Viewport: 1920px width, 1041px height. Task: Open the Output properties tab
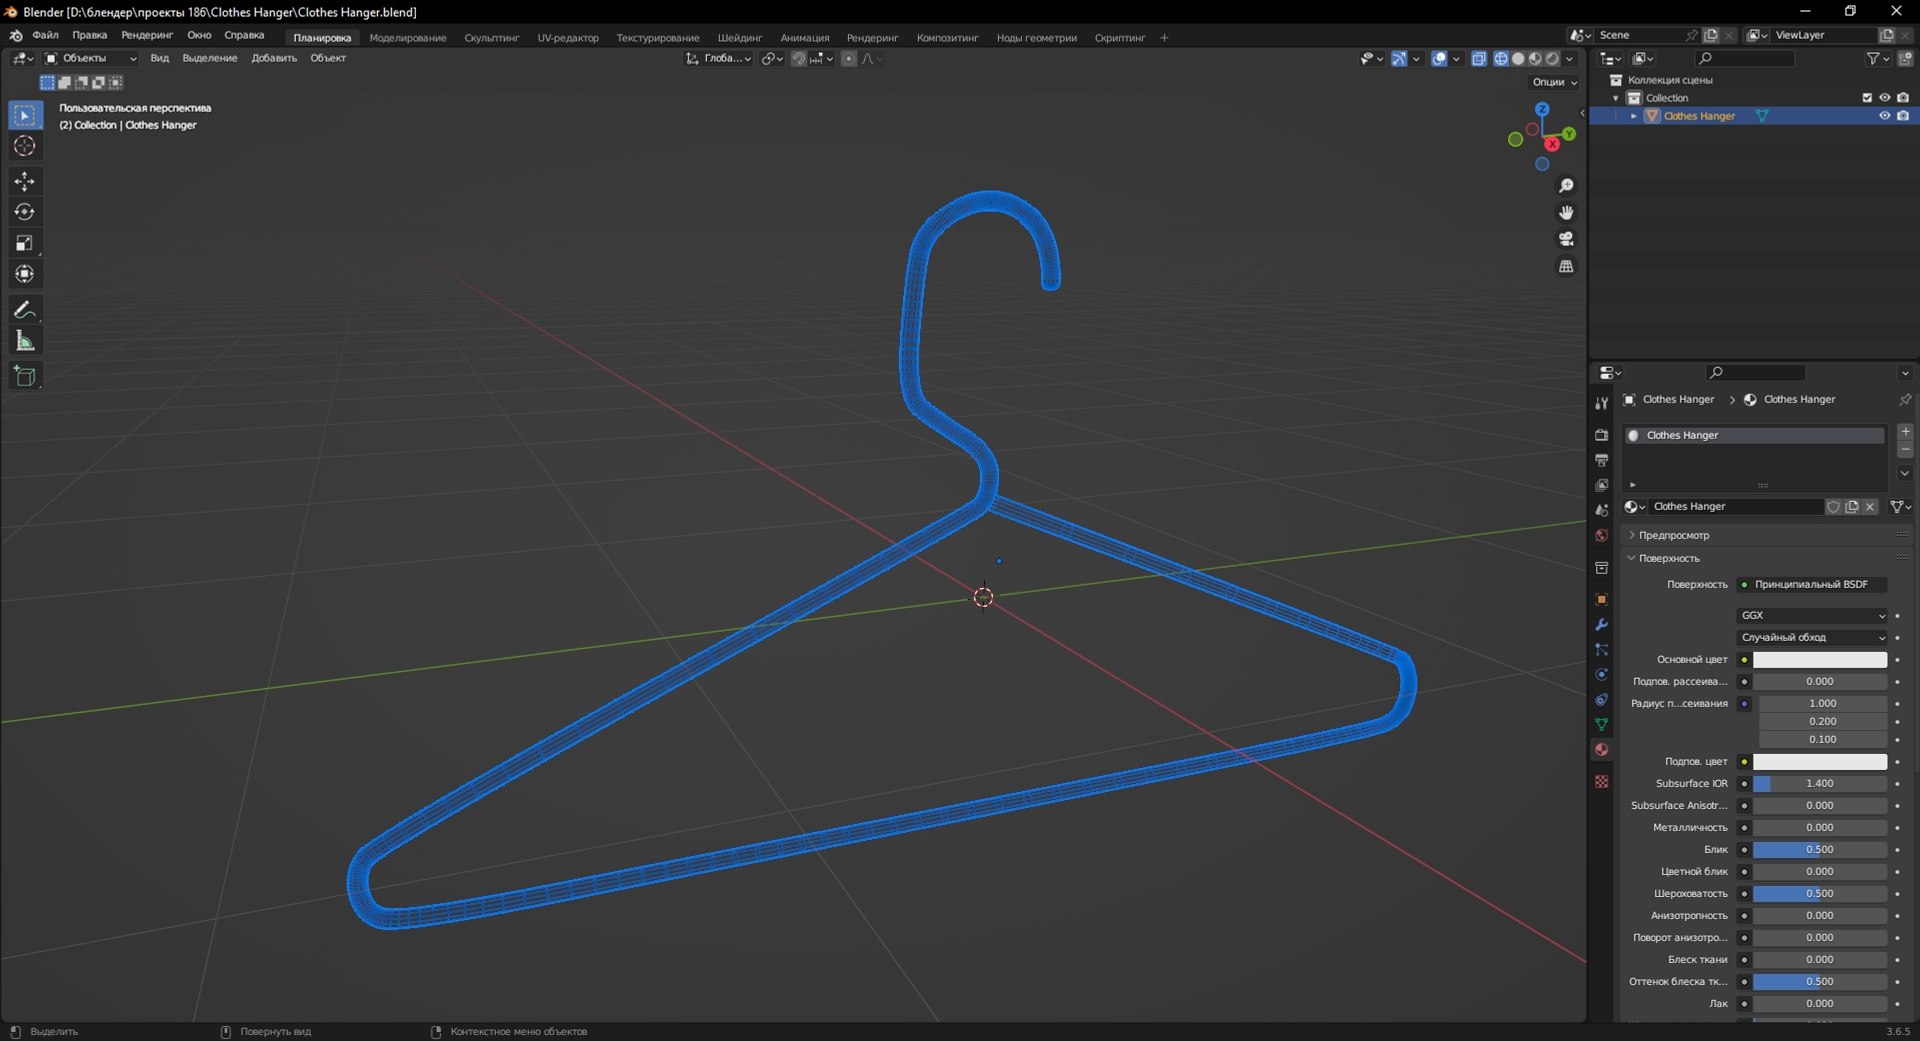click(x=1601, y=460)
